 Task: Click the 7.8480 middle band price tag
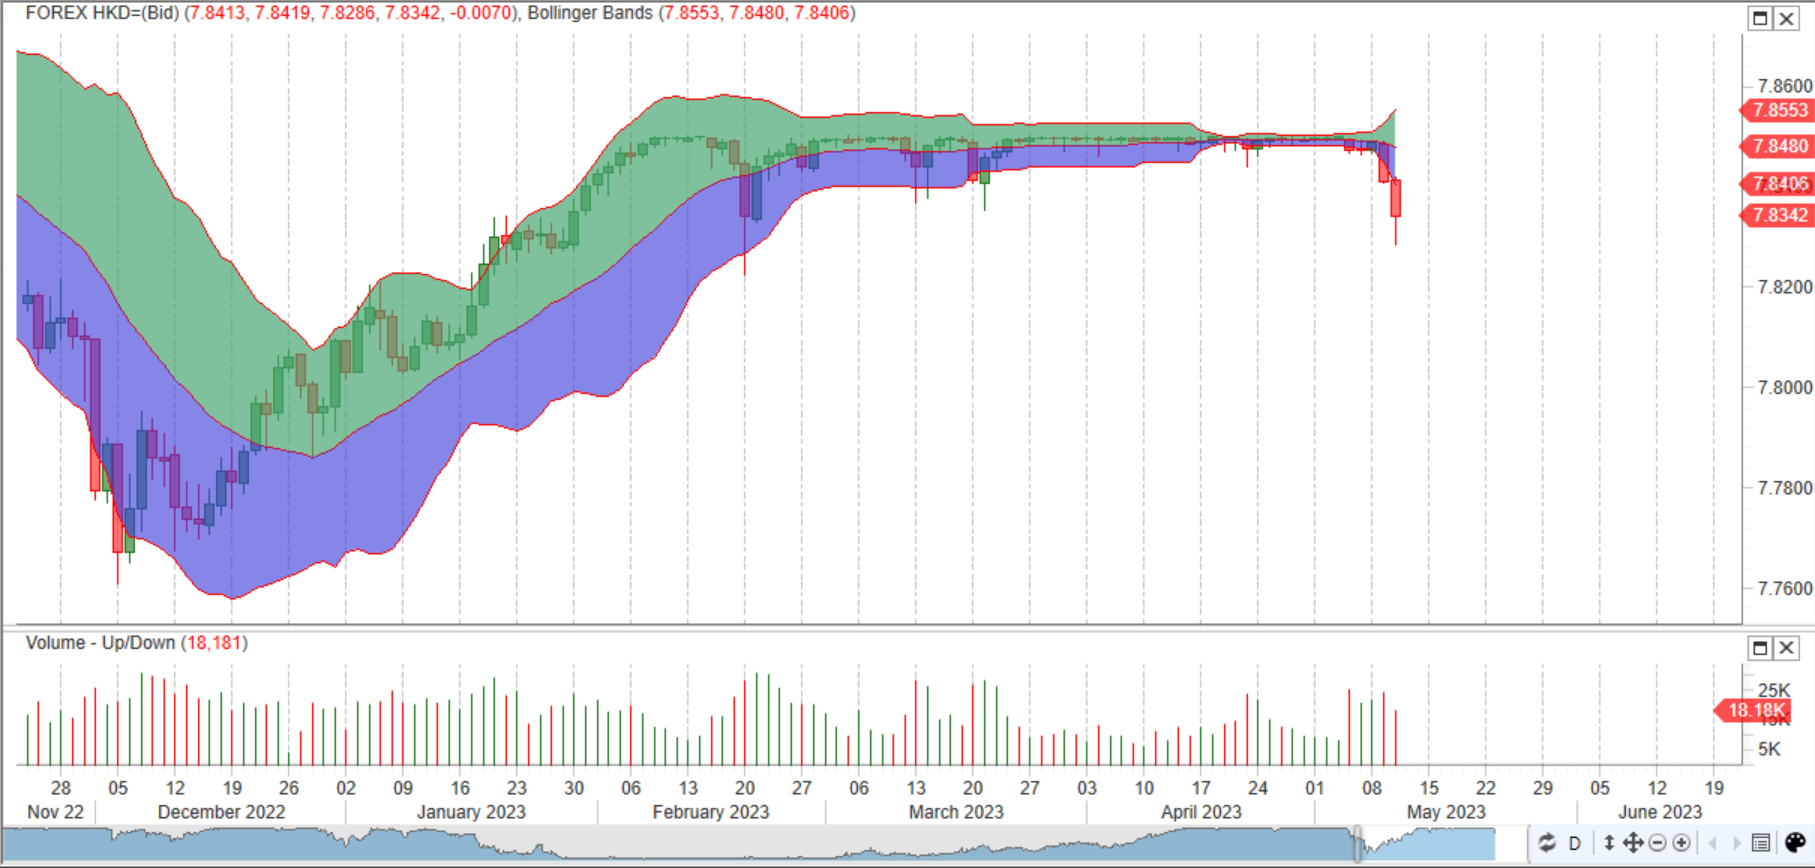point(1777,146)
